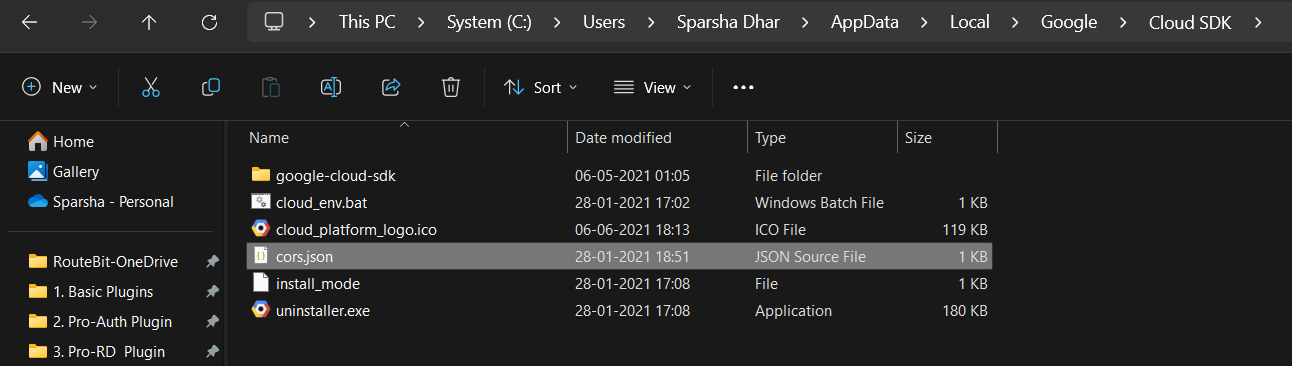Expand chevron after Google breadcrumb
This screenshot has width=1292, height=366.
click(1122, 21)
